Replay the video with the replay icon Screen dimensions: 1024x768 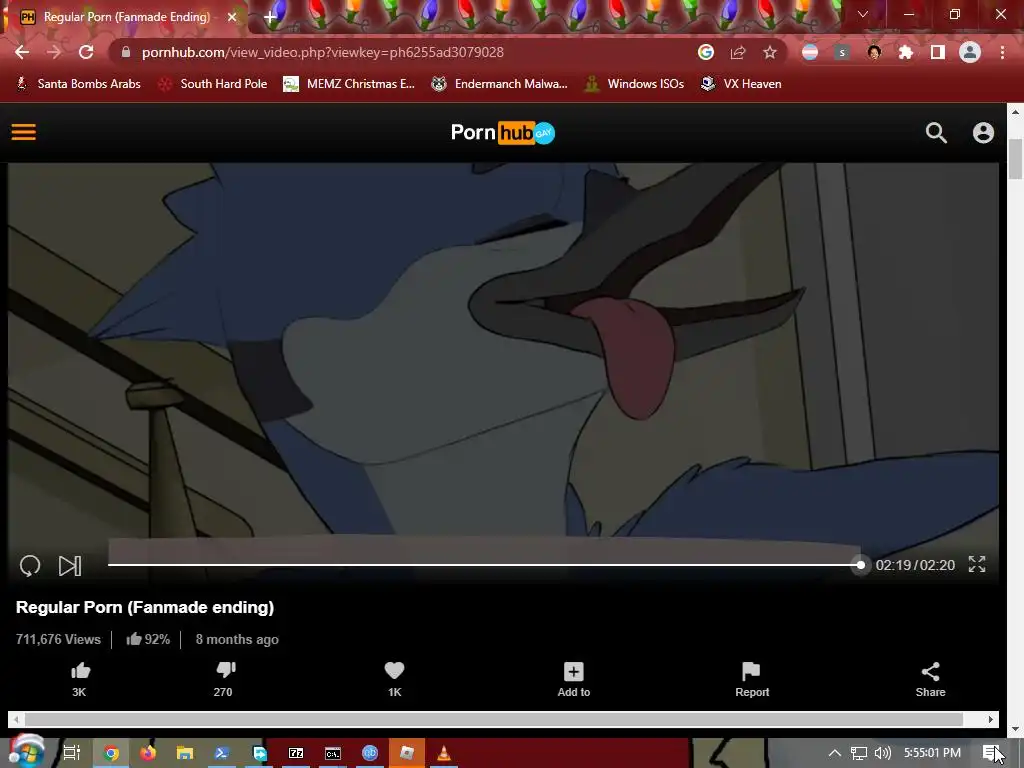click(30, 566)
